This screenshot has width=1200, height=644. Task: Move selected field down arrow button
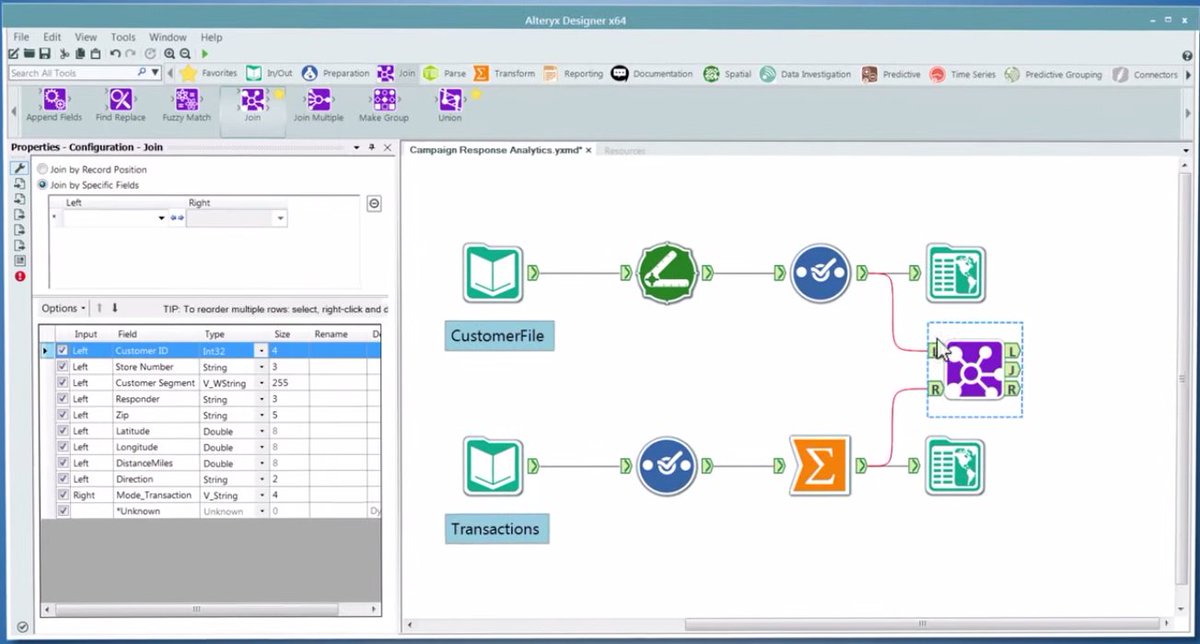(x=115, y=308)
